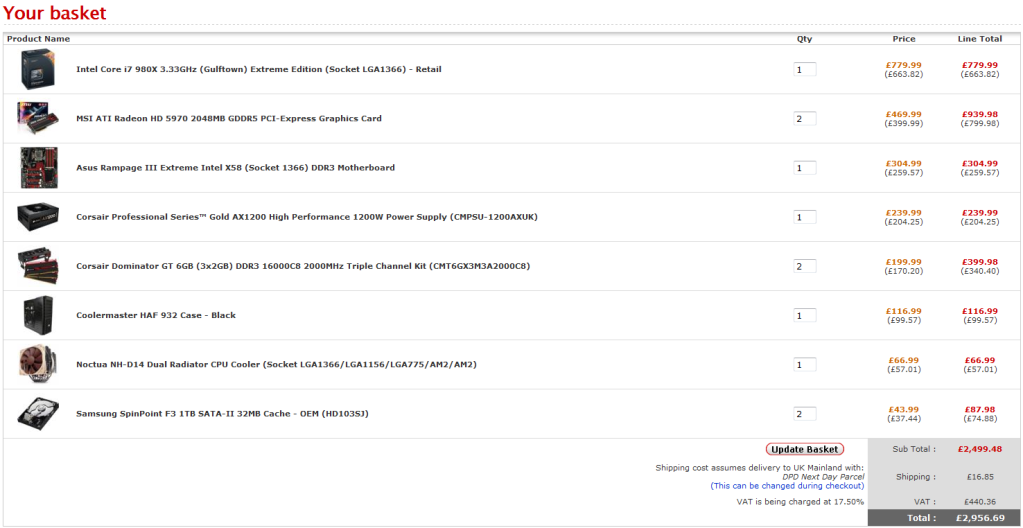This screenshot has height=528, width=1023.
Task: Click 'VAT is being charged at 17.50%' text
Action: tap(801, 502)
